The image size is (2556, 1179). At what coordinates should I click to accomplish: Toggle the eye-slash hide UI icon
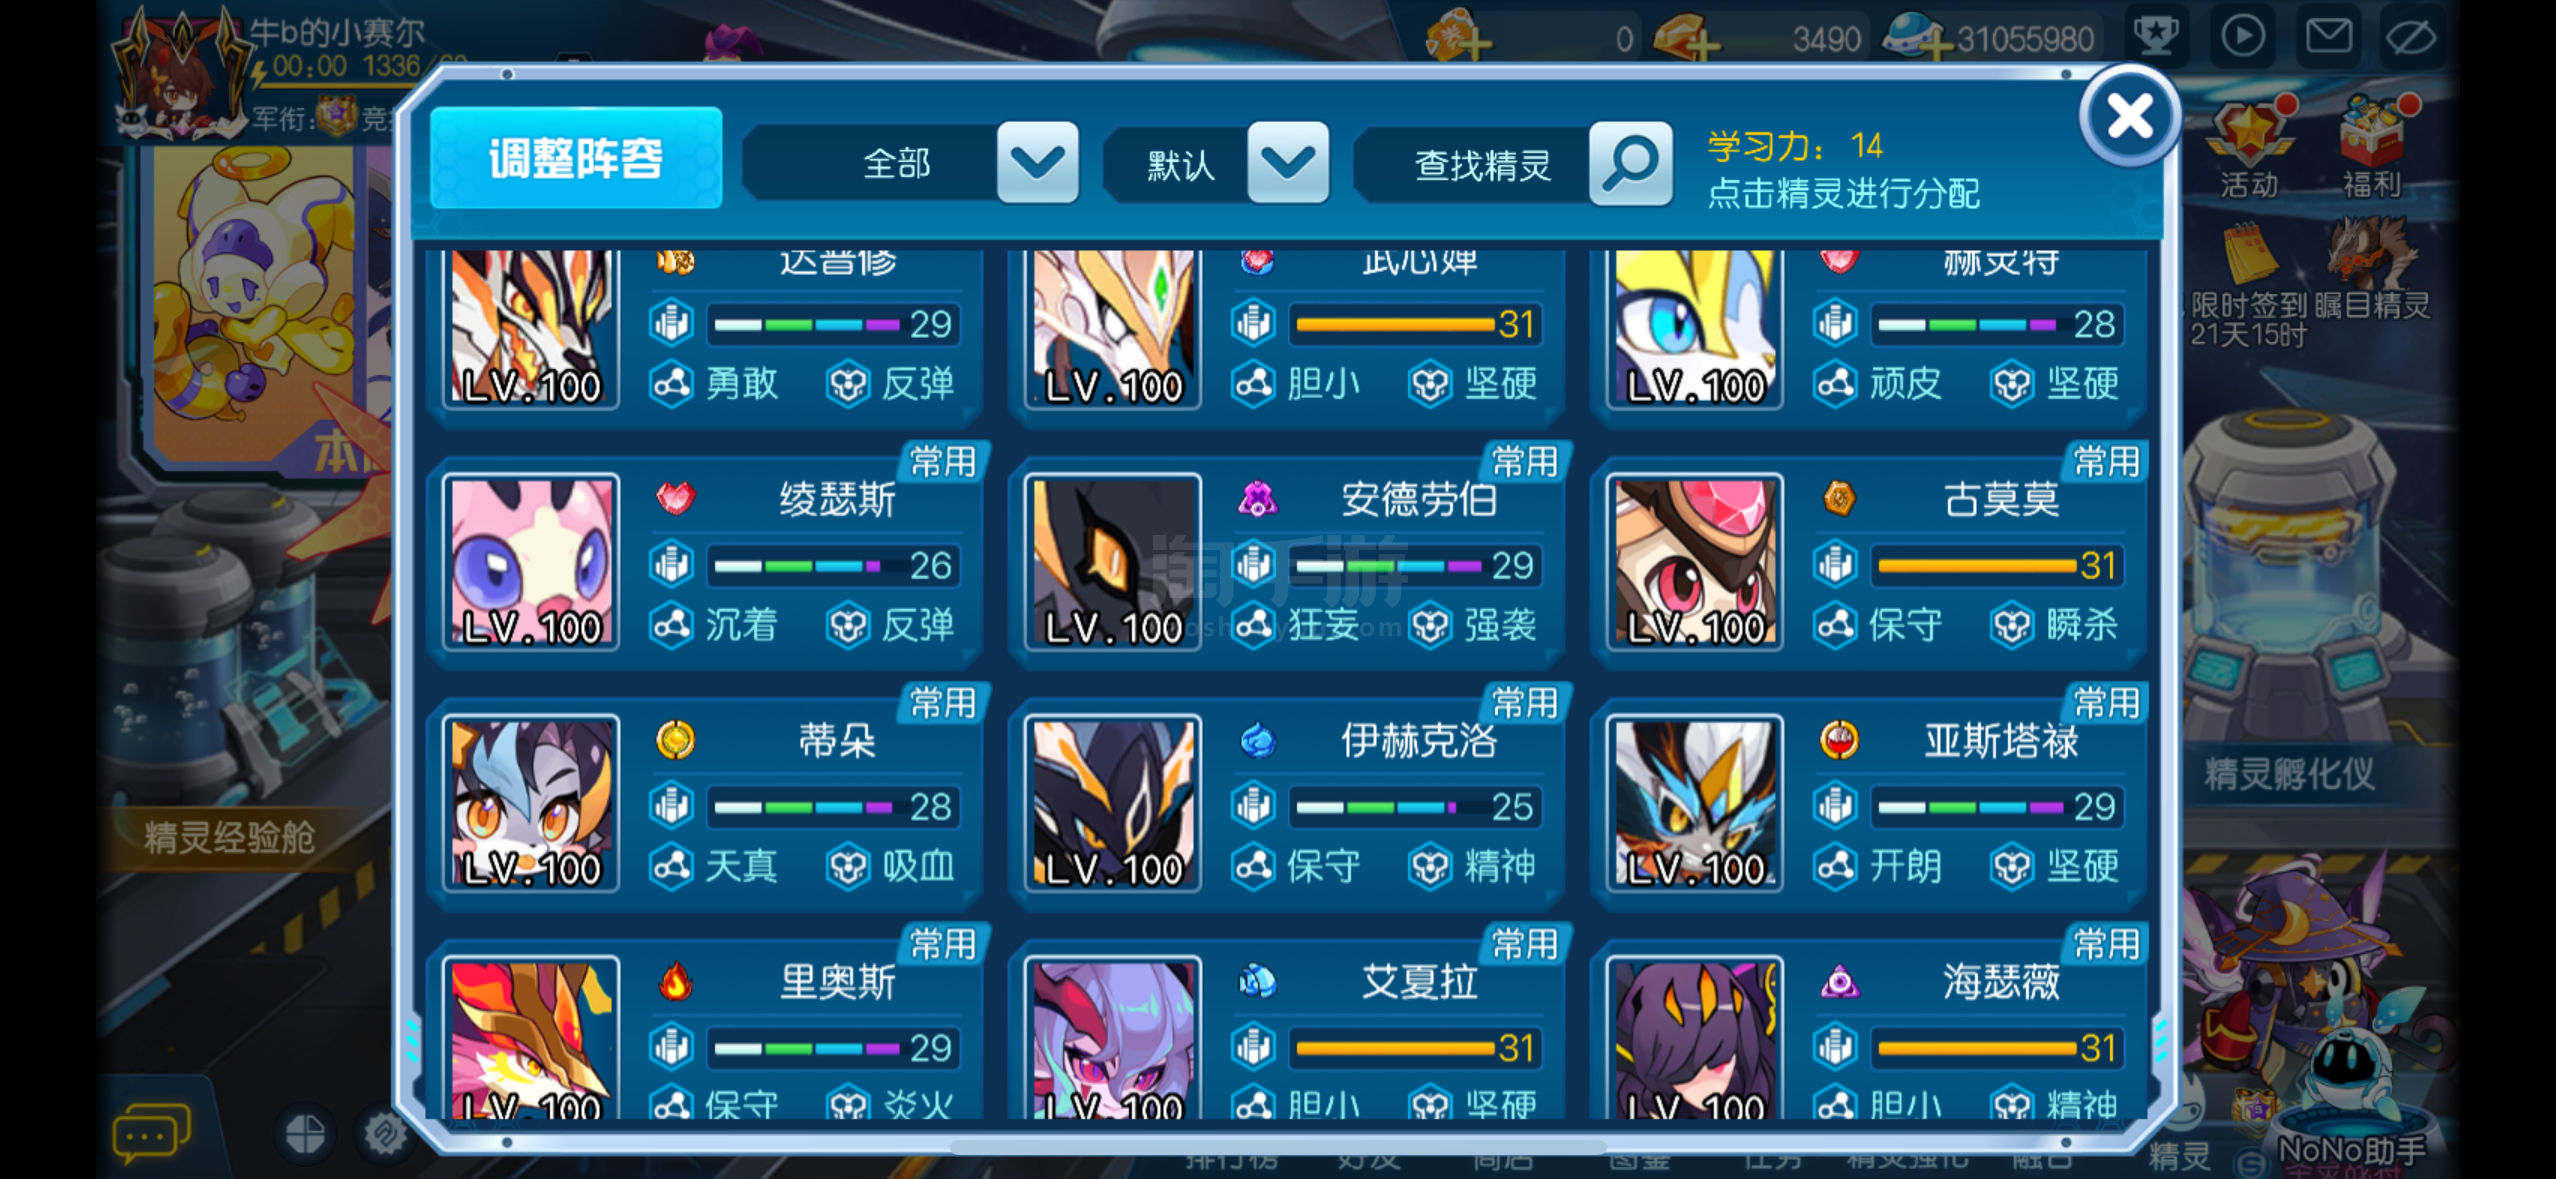pos(2411,37)
